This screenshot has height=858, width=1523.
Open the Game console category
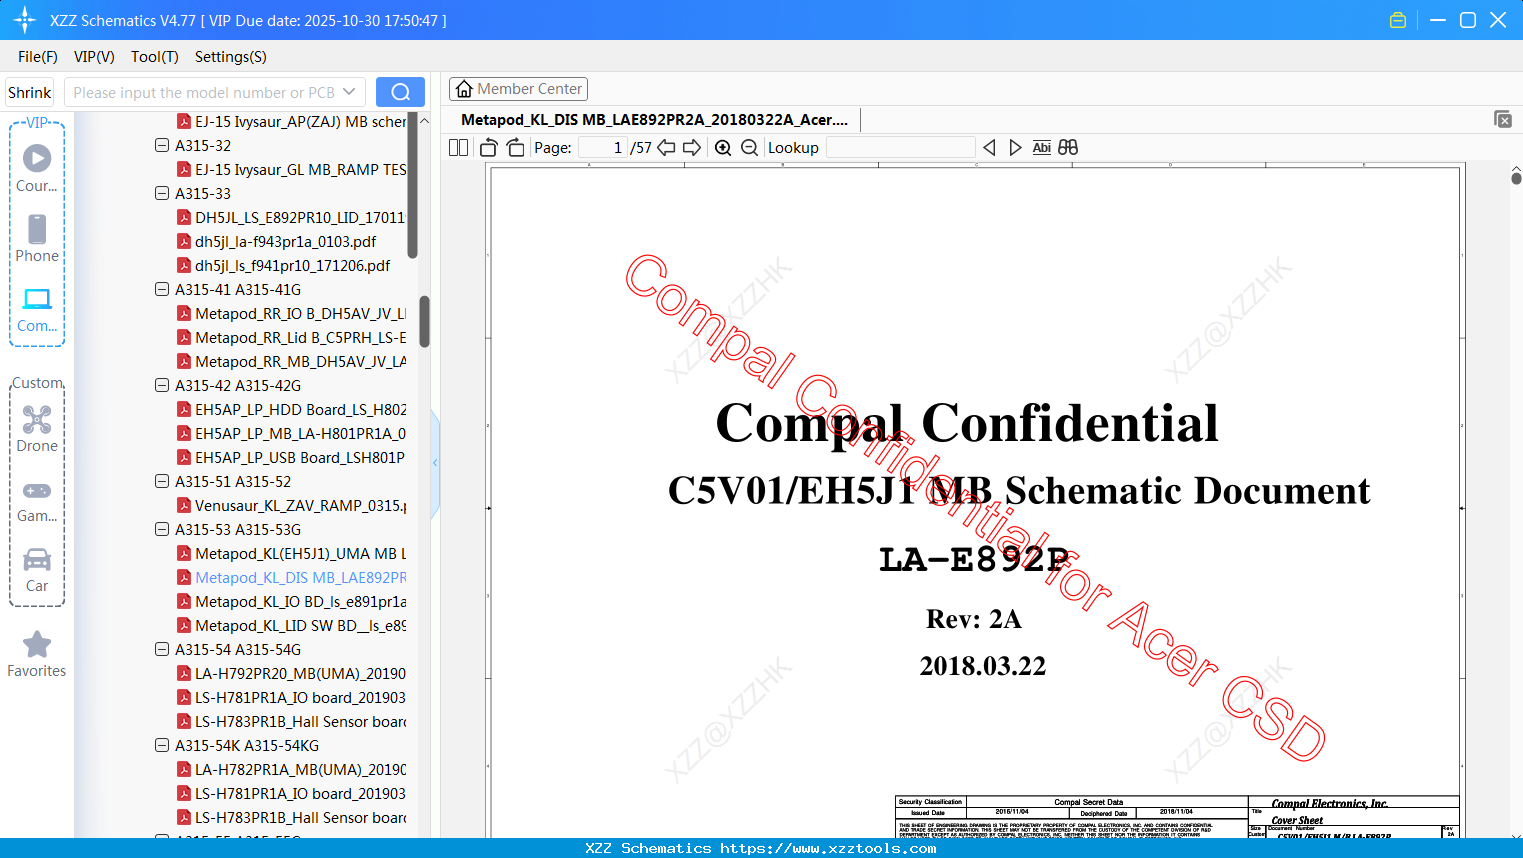point(37,500)
